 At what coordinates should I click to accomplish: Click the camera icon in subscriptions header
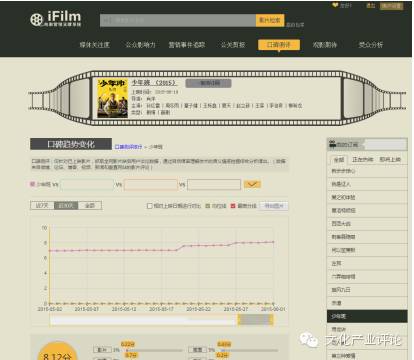(x=332, y=144)
